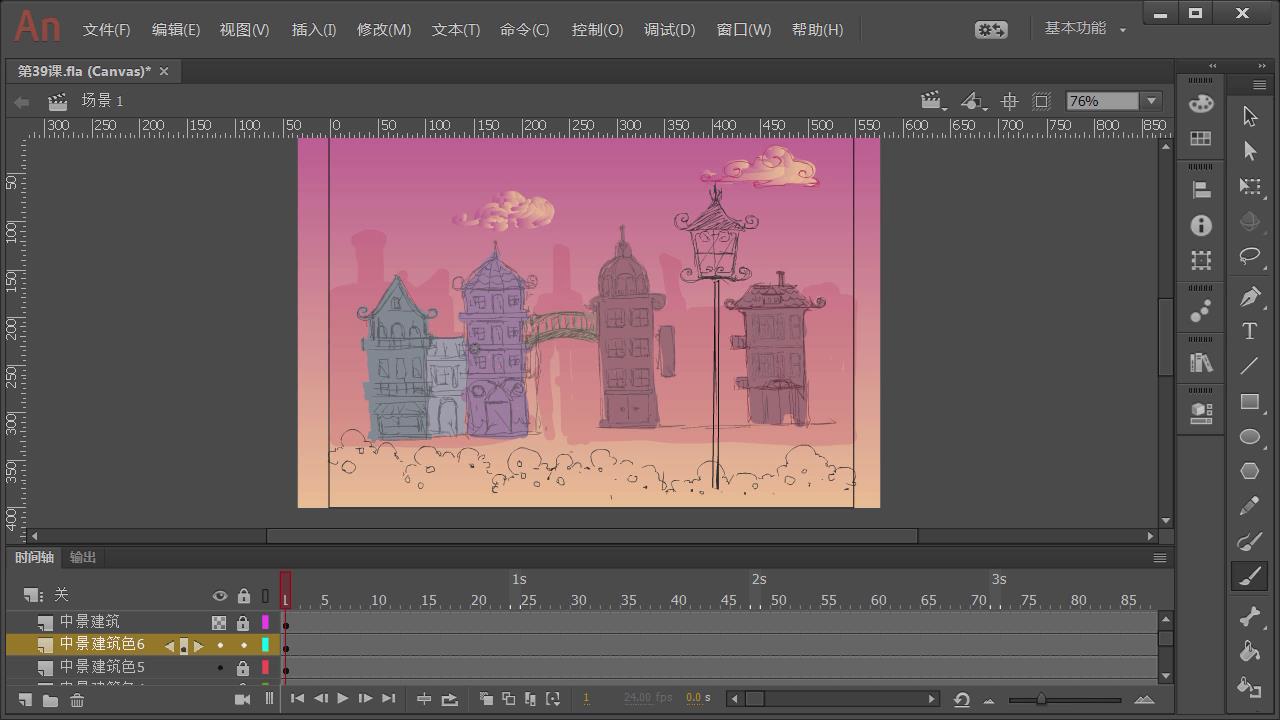Delete layer with trash icon
The width and height of the screenshot is (1280, 720).
(77, 700)
